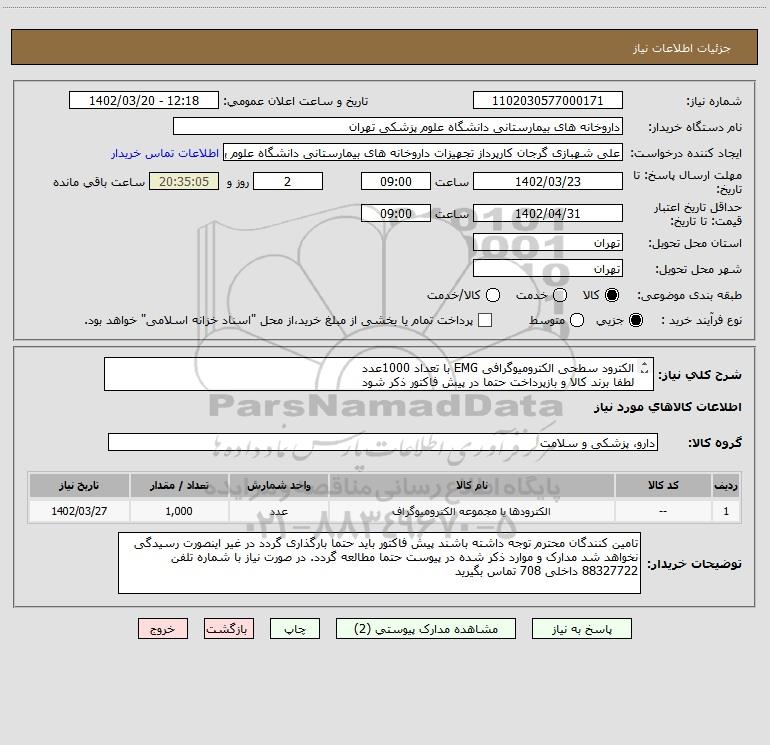Click the چاپ print button

coord(295,629)
